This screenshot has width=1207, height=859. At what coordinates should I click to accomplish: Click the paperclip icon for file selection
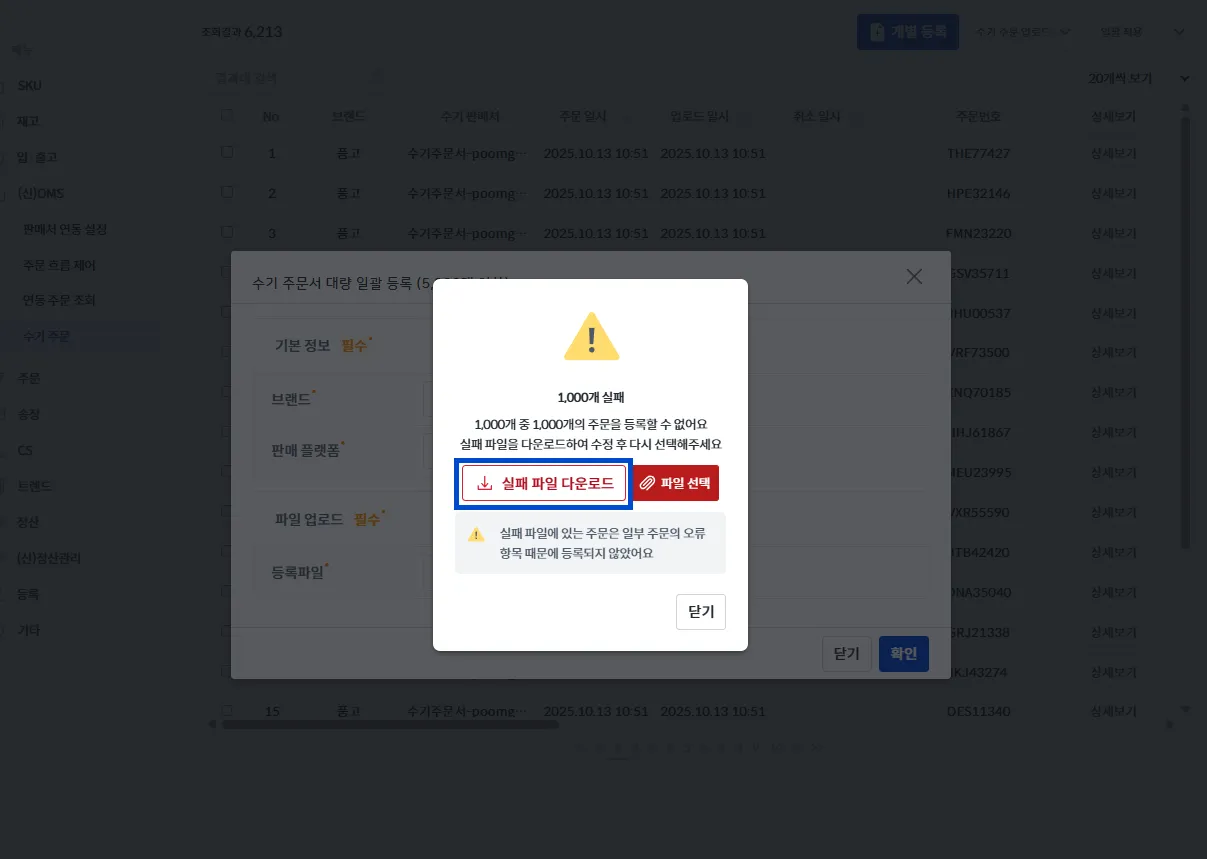647,483
